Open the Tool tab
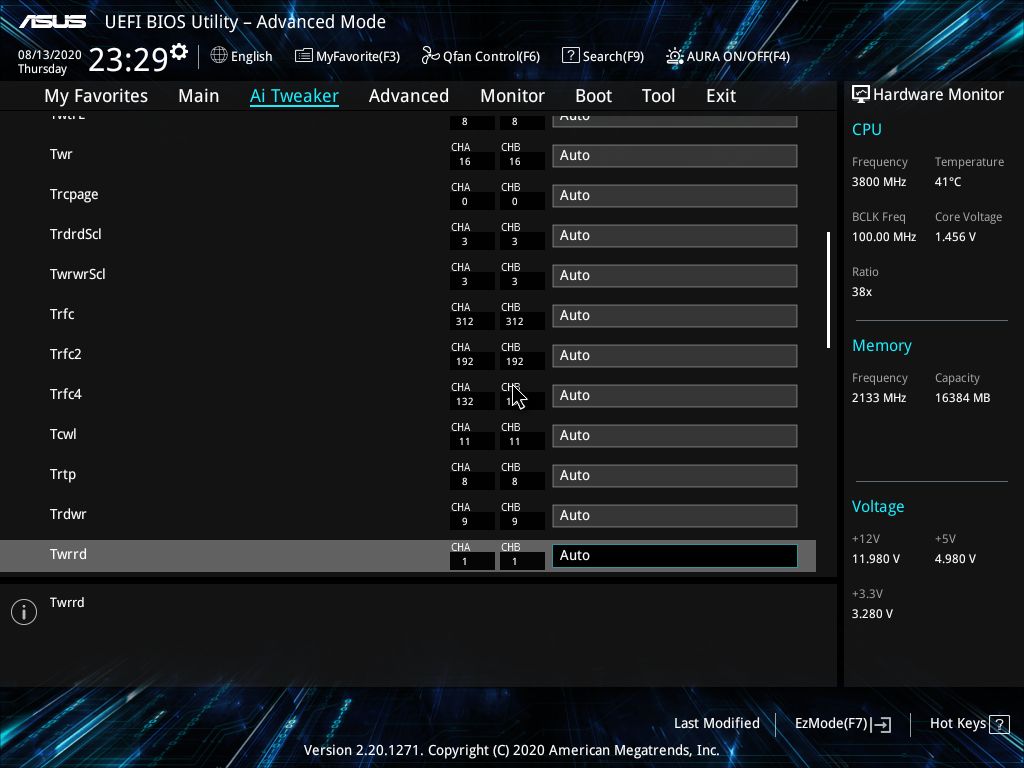This screenshot has width=1024, height=768. 658,96
